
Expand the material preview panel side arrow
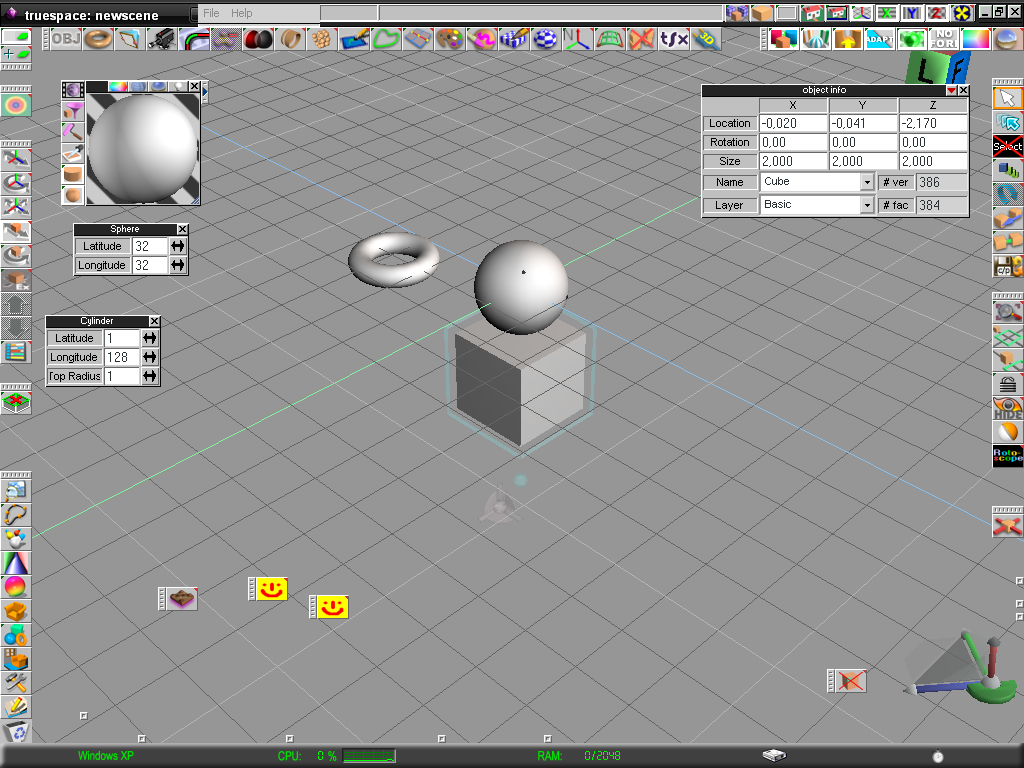coord(204,93)
